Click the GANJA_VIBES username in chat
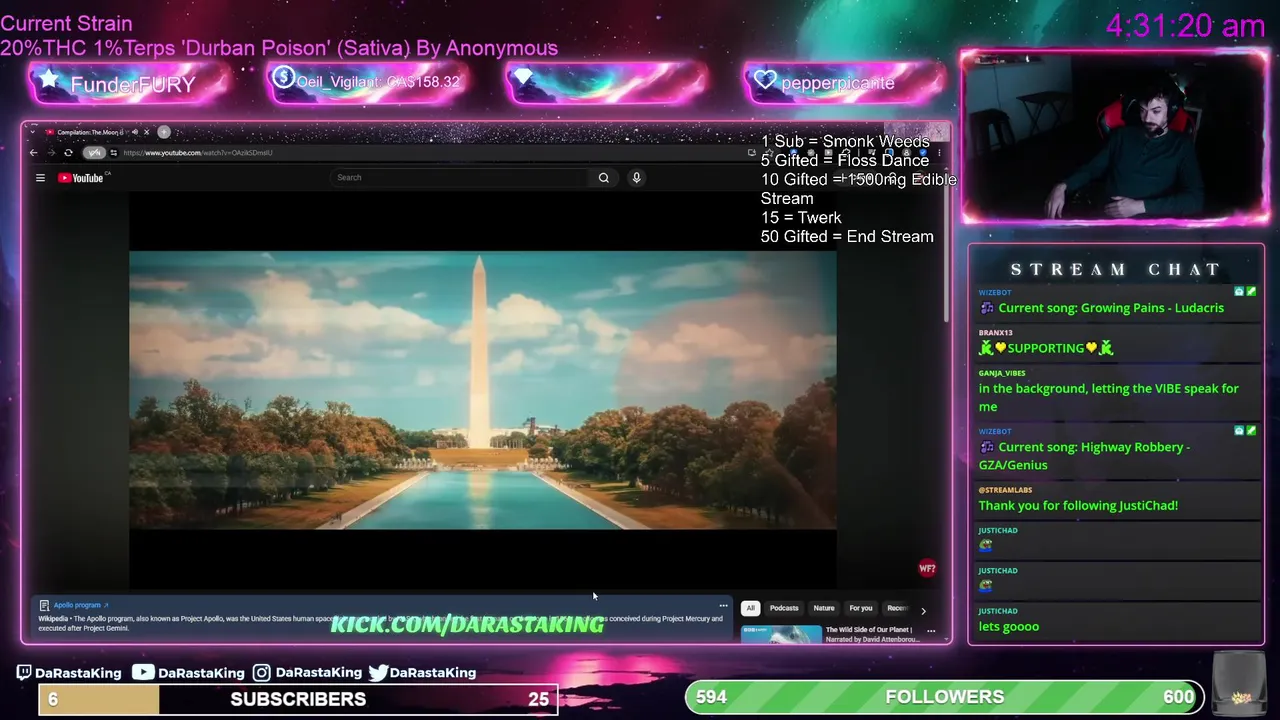 click(1002, 373)
